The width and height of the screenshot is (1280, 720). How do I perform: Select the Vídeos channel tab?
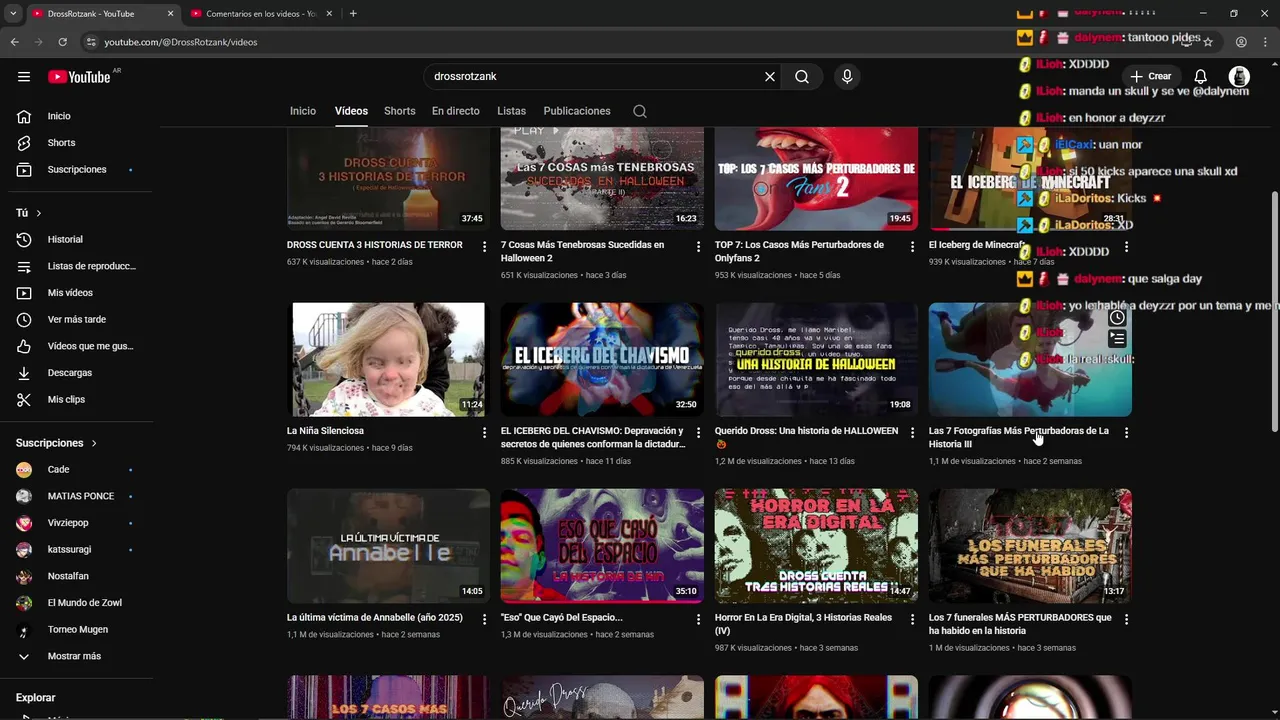tap(351, 111)
